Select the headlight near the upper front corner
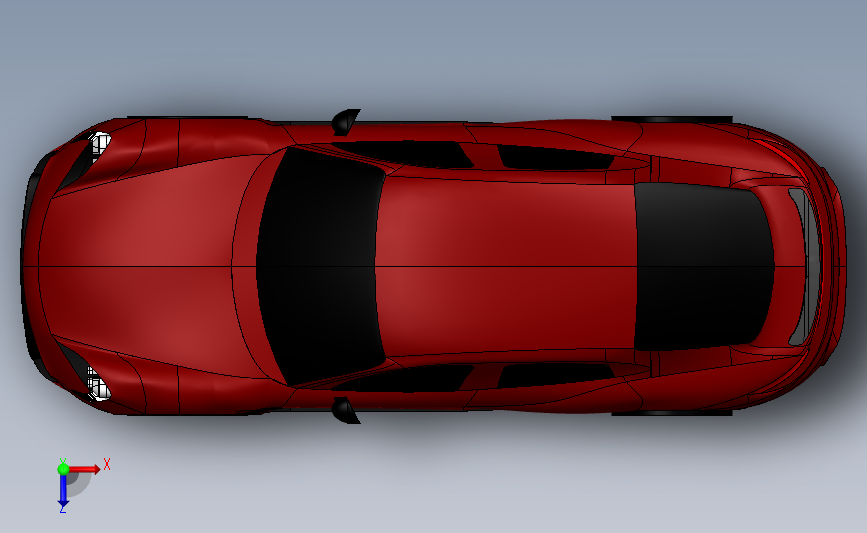Image resolution: width=867 pixels, height=533 pixels. pos(99,143)
